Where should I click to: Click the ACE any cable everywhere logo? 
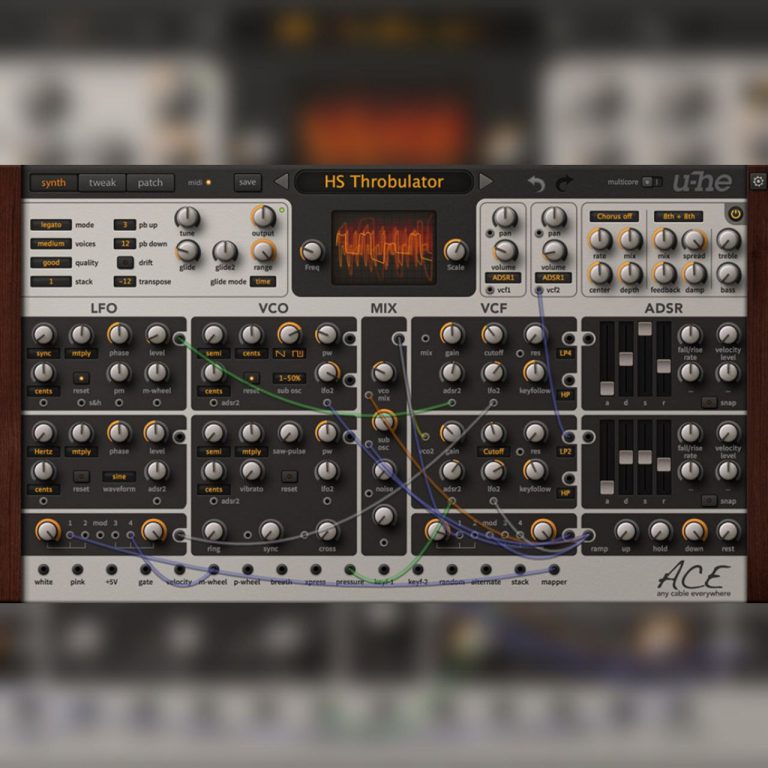click(x=694, y=579)
